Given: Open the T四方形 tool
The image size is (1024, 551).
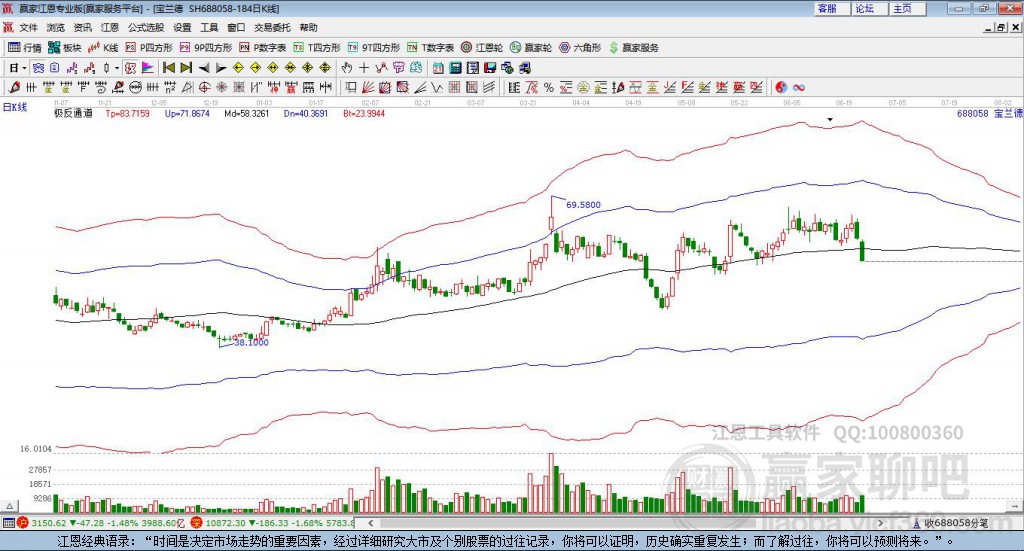Looking at the screenshot, I should 317,48.
